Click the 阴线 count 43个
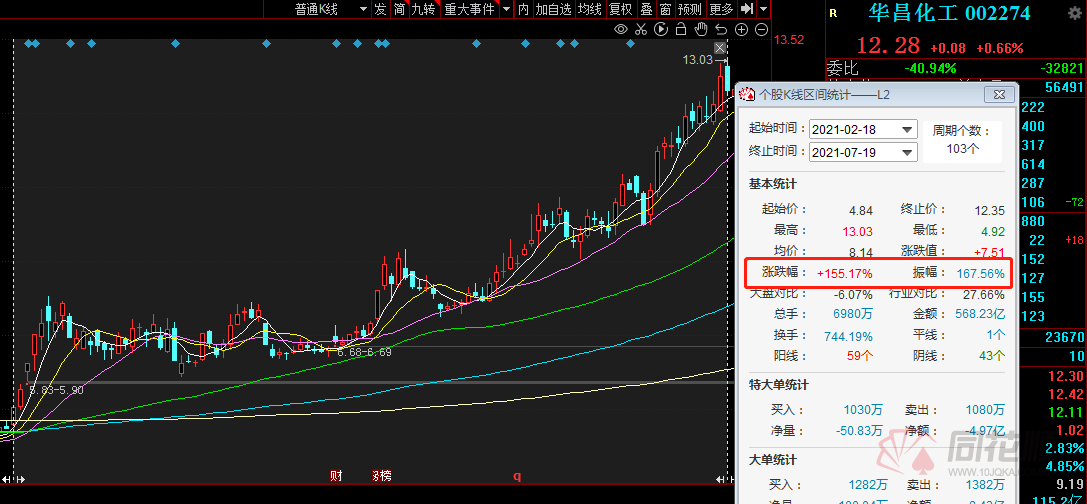 (990, 356)
